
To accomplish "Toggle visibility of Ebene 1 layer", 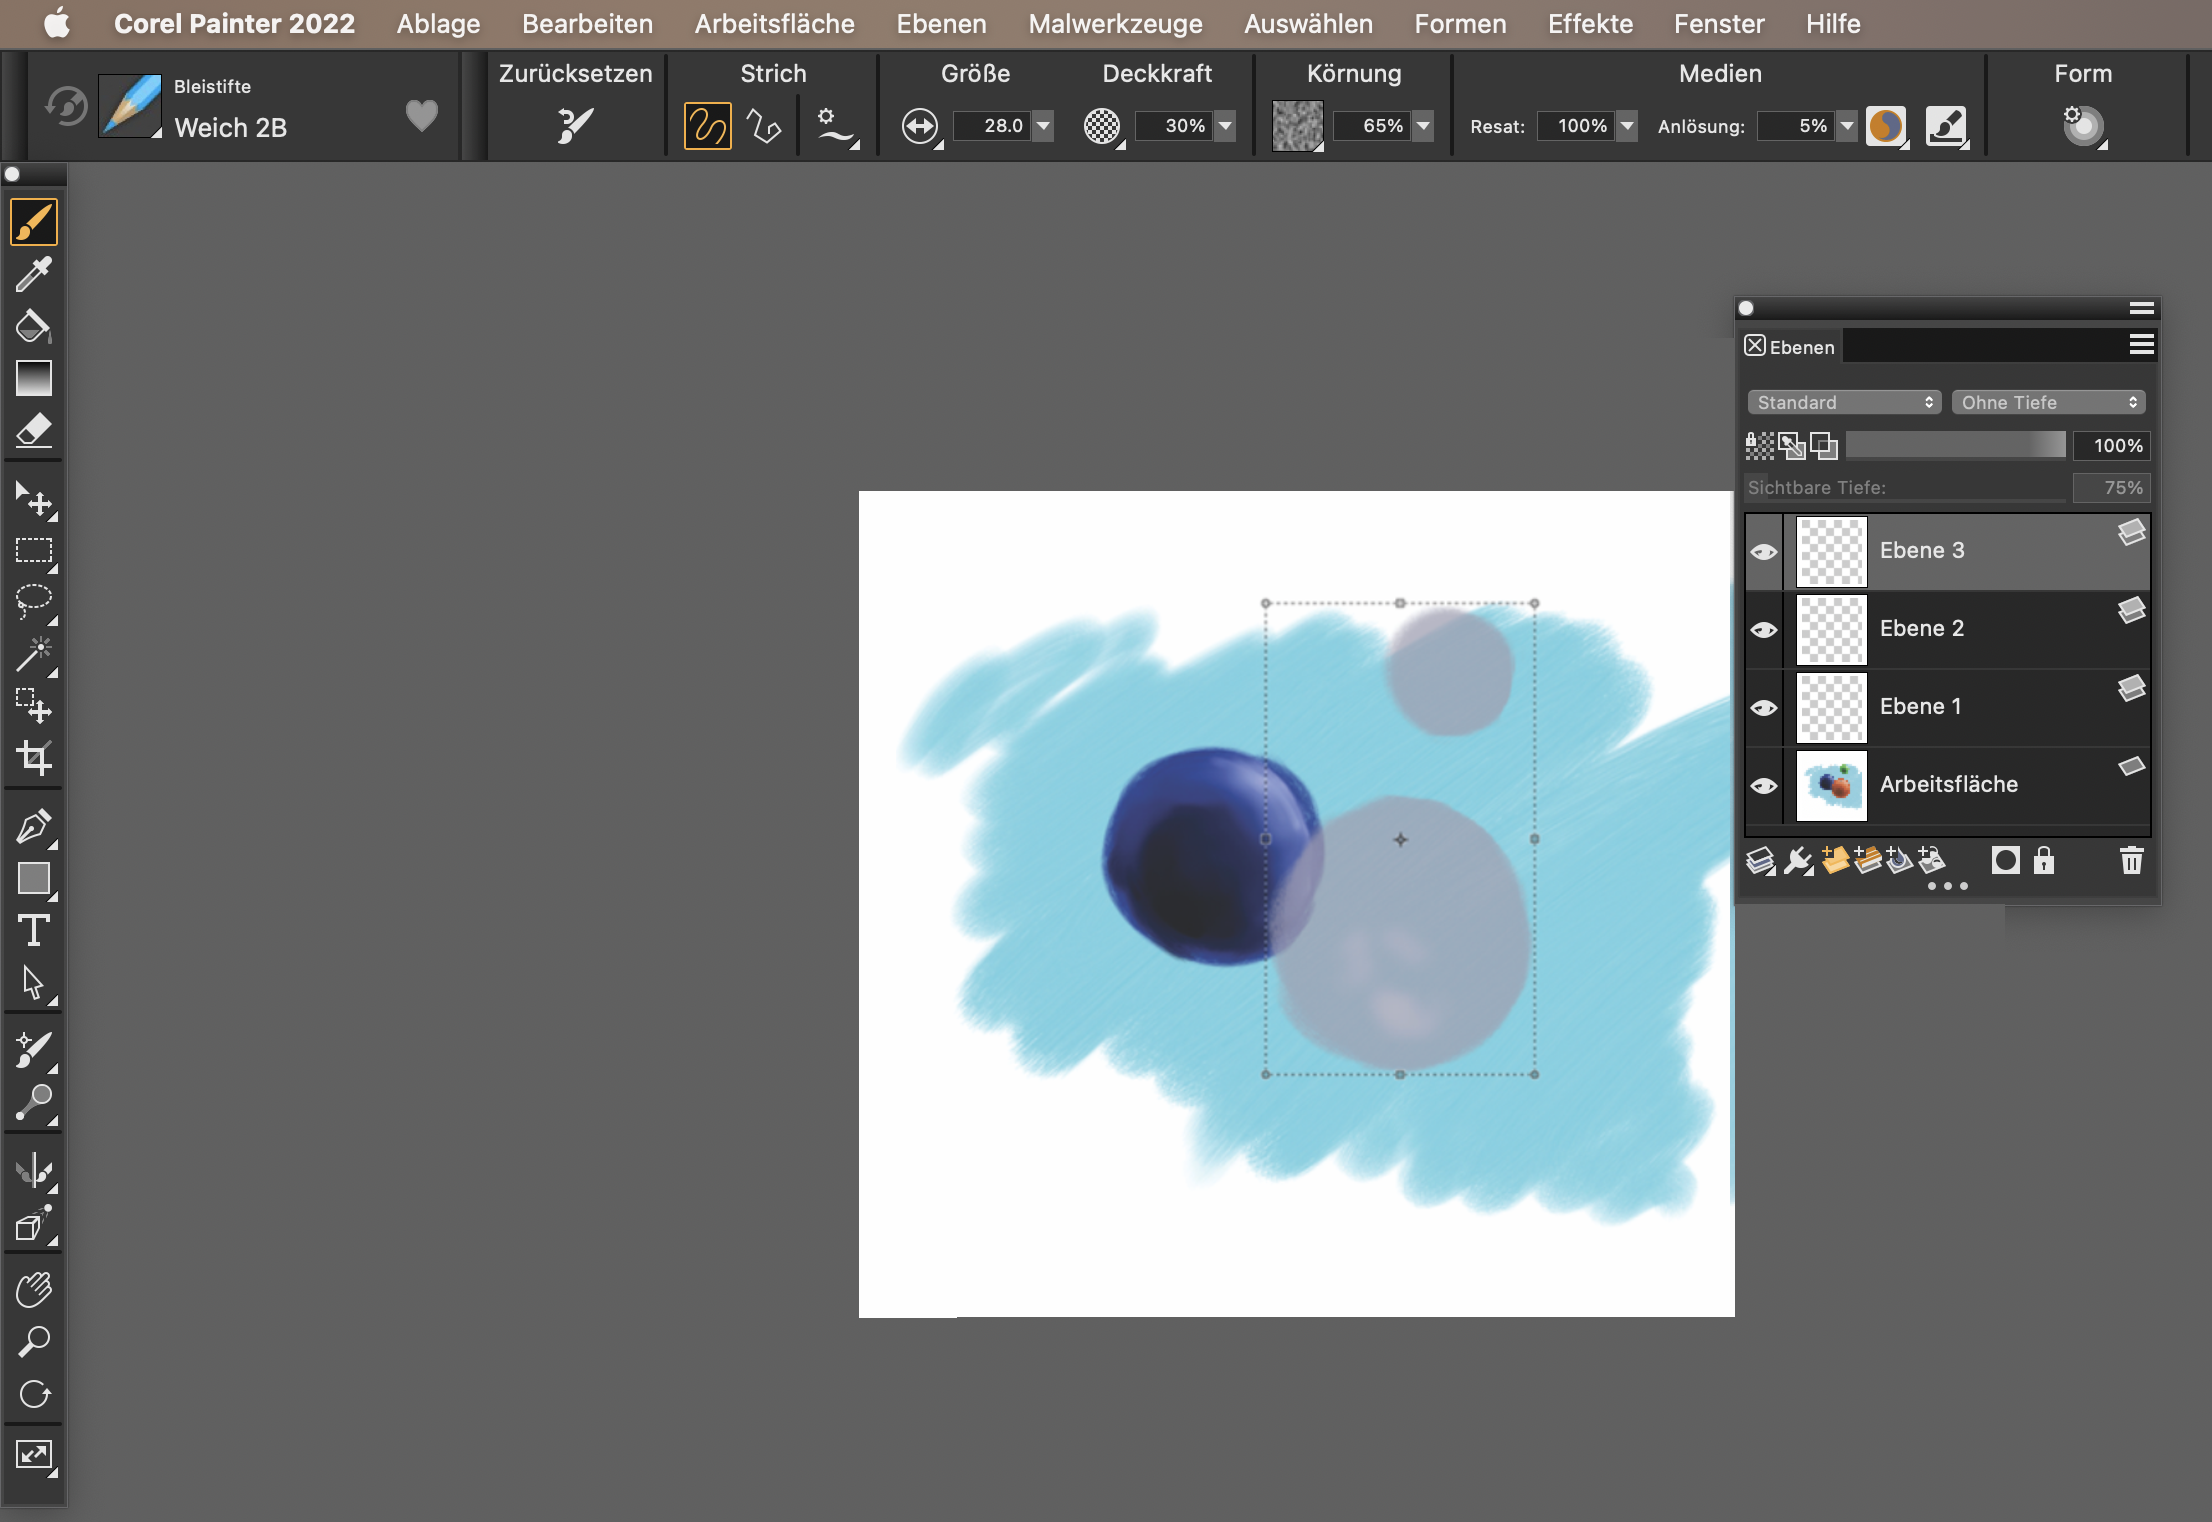I will 1764,708.
